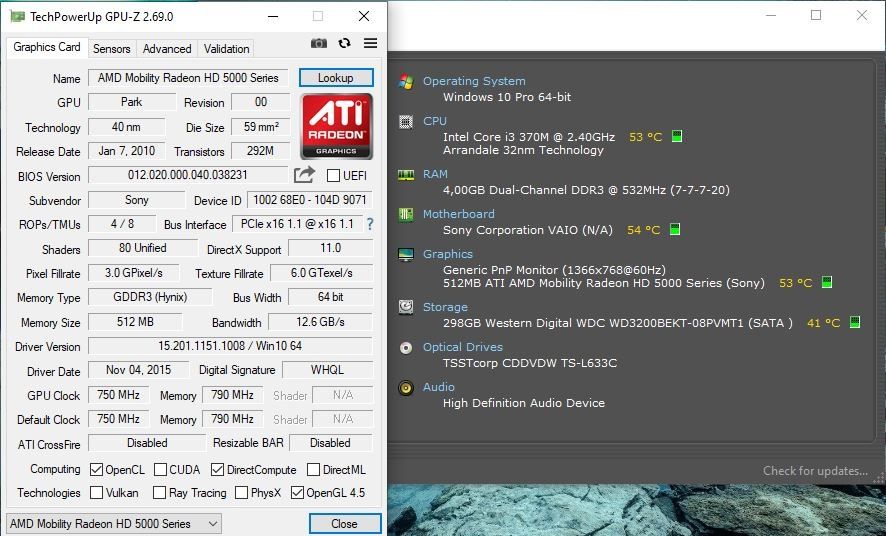
Task: Open the Graphics section link in Speccy
Action: 448,254
